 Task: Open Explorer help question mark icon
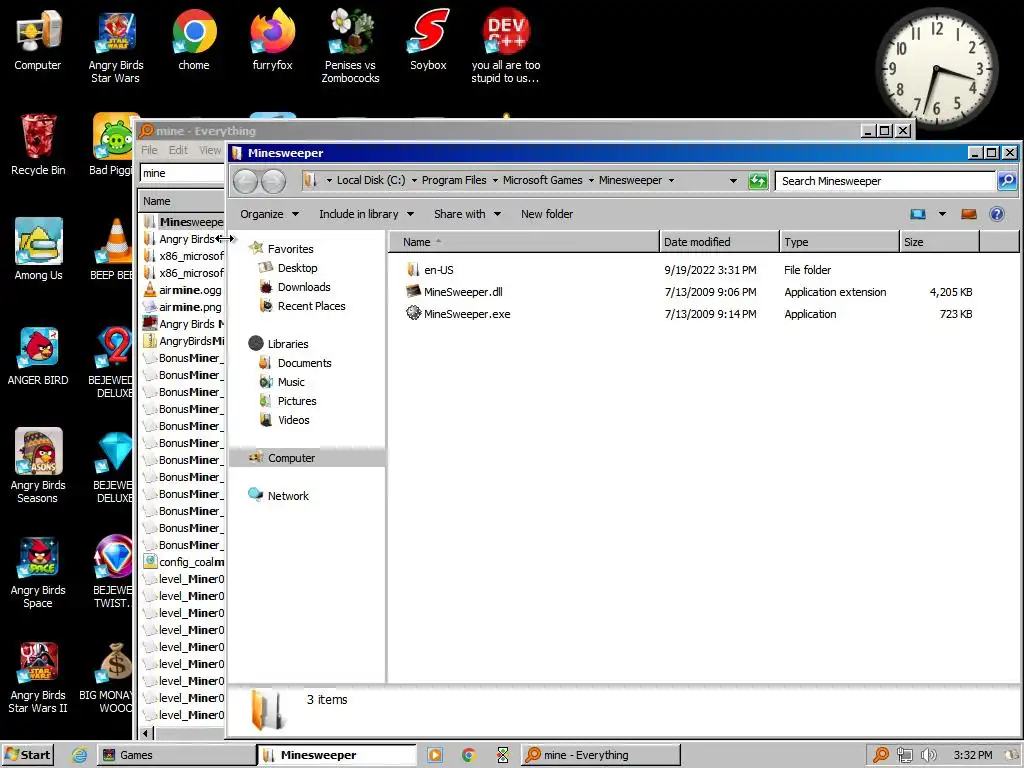click(997, 214)
